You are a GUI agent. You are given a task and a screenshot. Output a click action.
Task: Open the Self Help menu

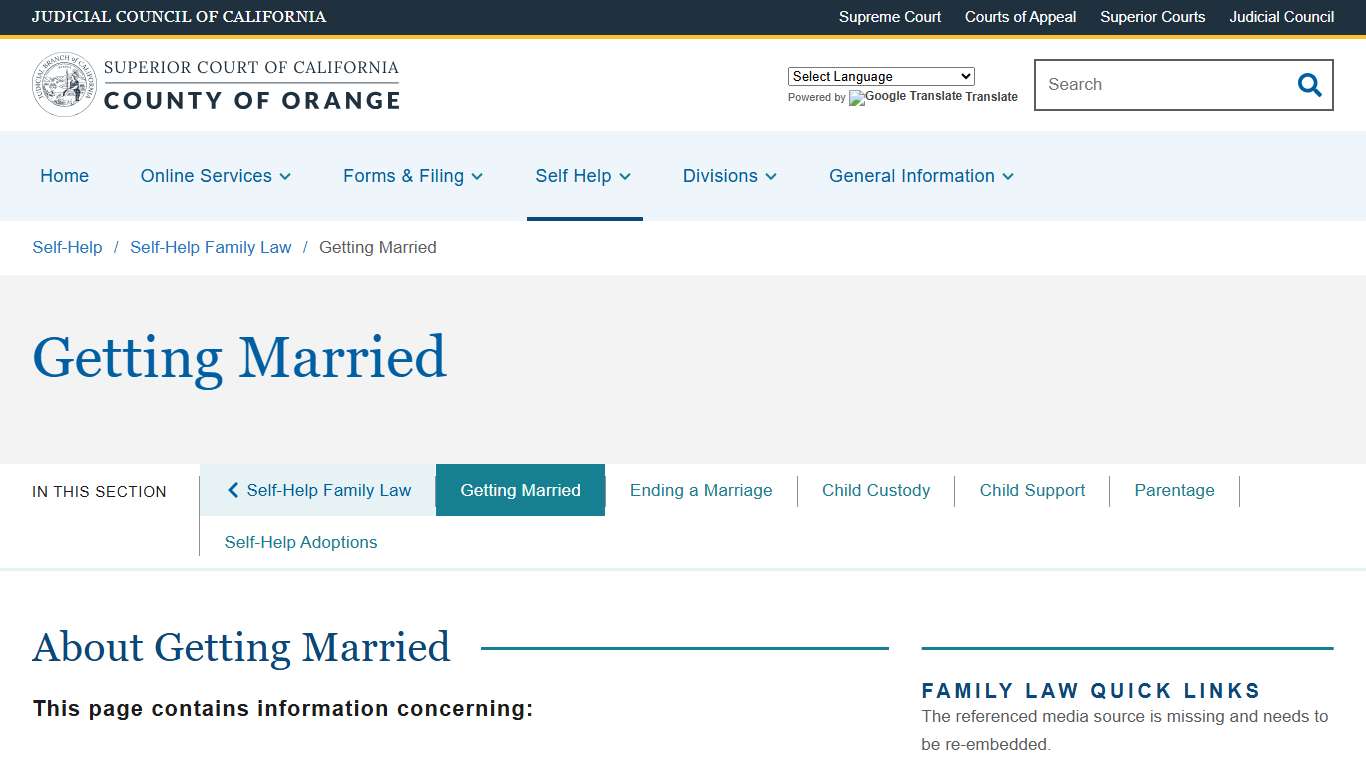pyautogui.click(x=583, y=176)
